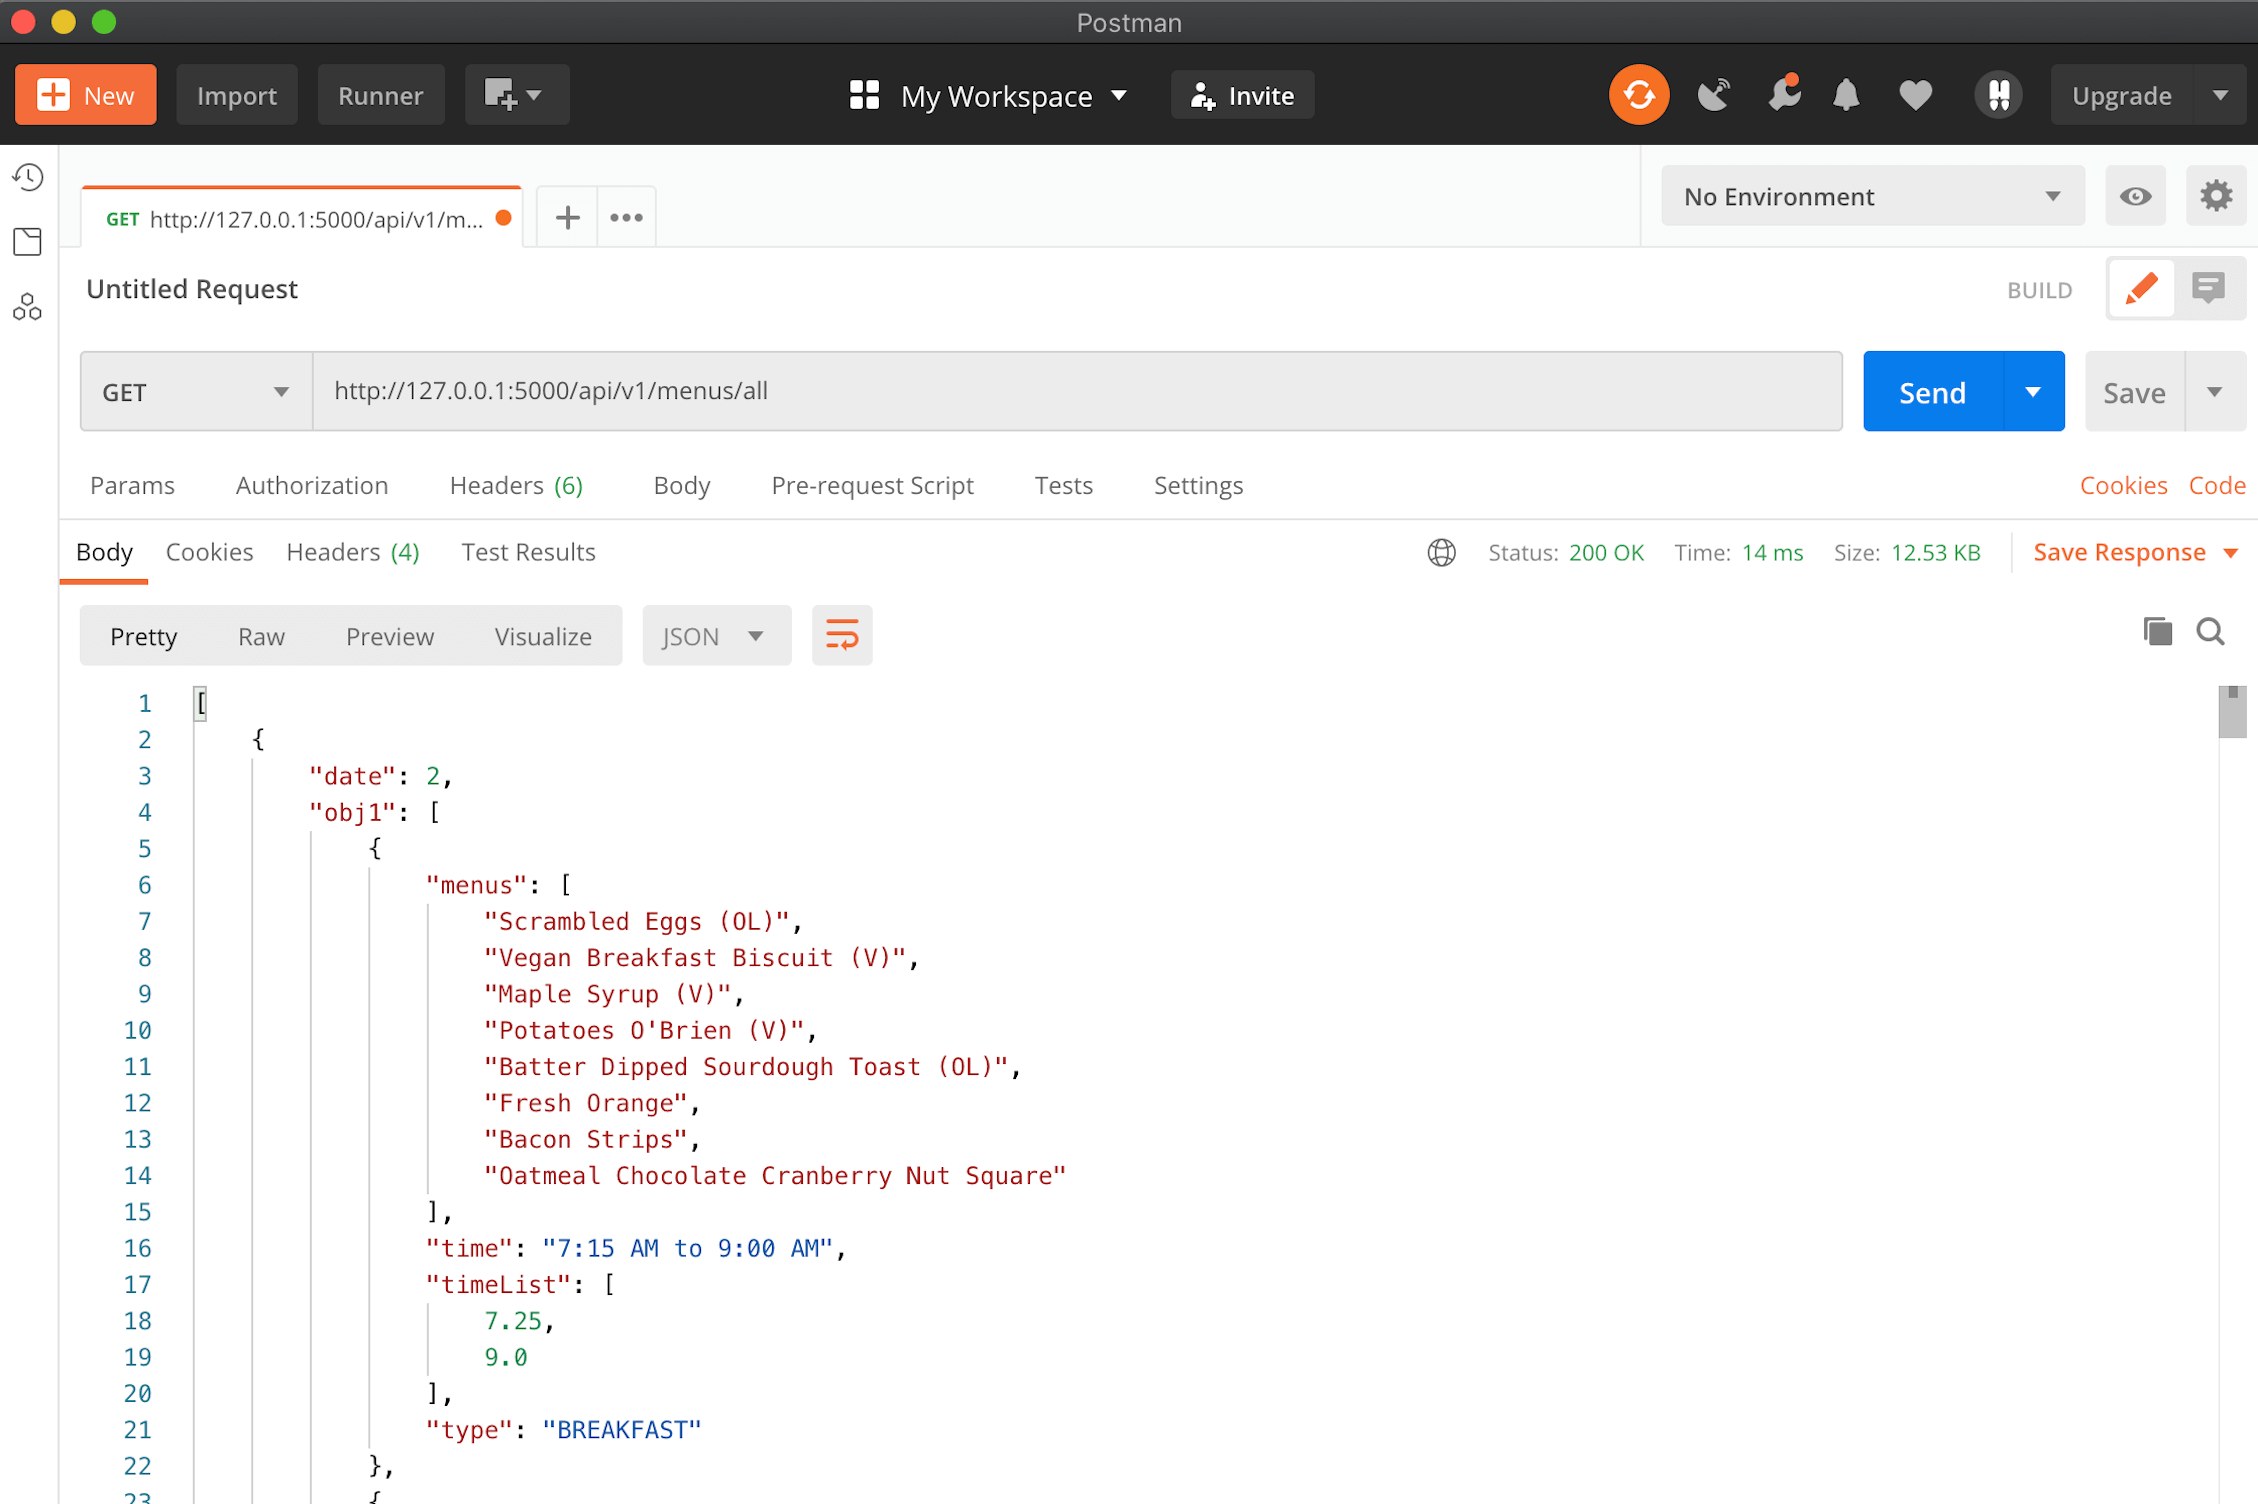Open the request Settings tab

1198,486
